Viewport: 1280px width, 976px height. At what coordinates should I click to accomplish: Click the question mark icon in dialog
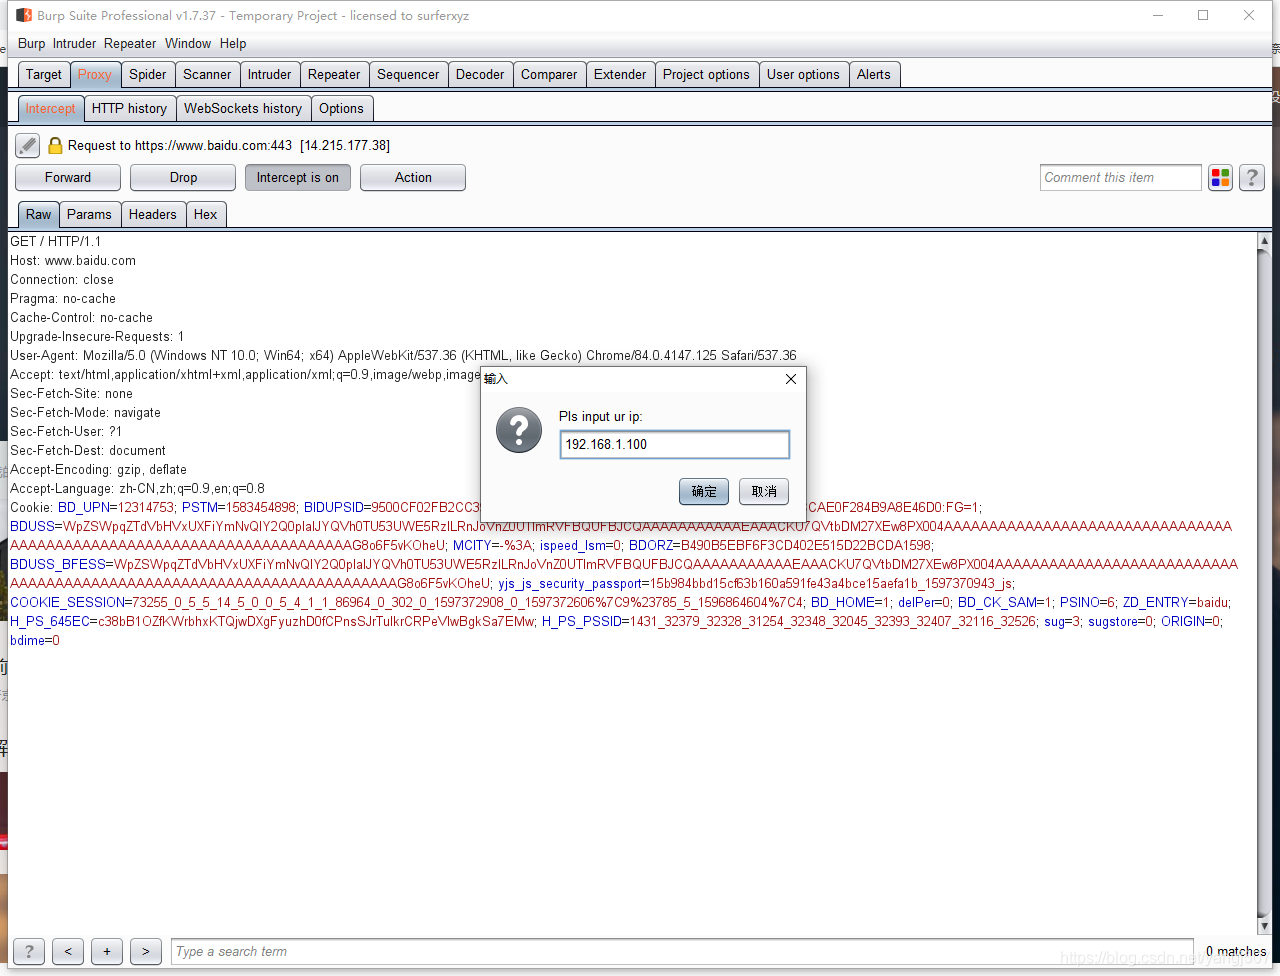tap(519, 430)
